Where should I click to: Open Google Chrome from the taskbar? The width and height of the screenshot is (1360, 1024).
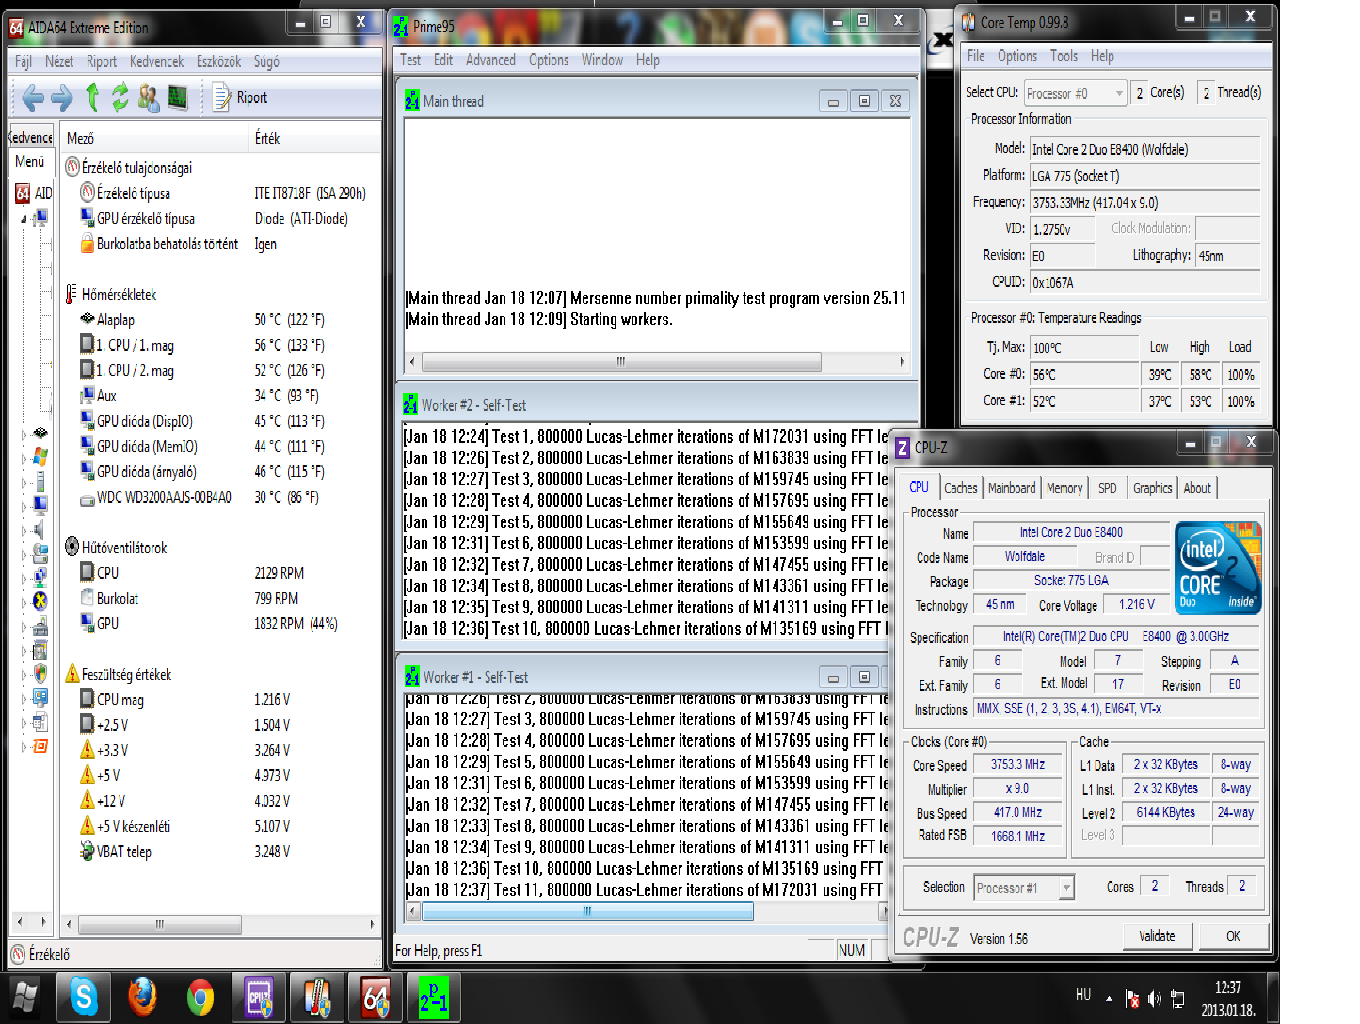coord(200,997)
